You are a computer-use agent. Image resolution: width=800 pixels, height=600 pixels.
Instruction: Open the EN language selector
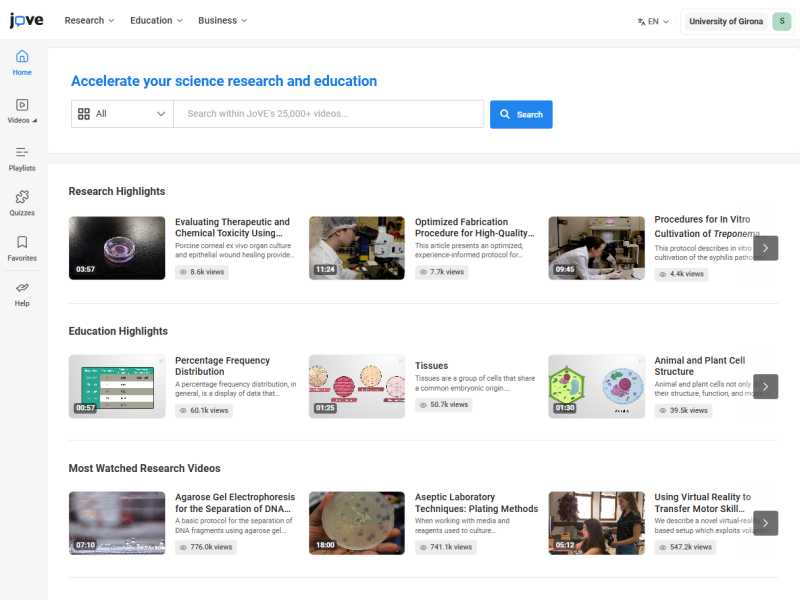pyautogui.click(x=654, y=21)
